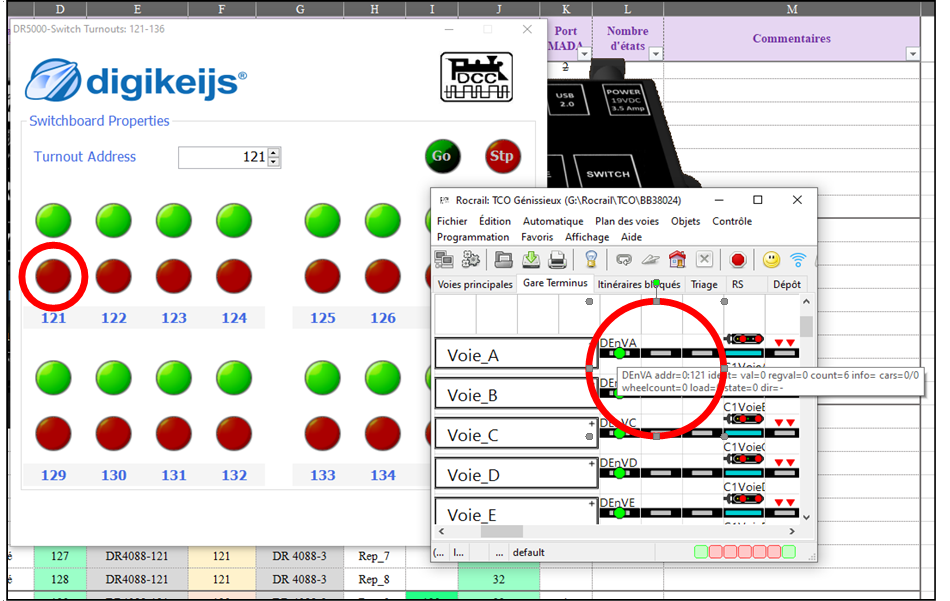Switch to the Triage tab
This screenshot has height=601, width=950.
coord(704,284)
